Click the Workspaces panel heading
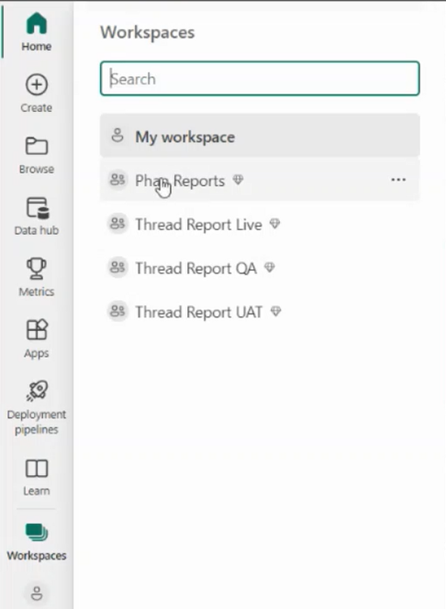 (148, 32)
